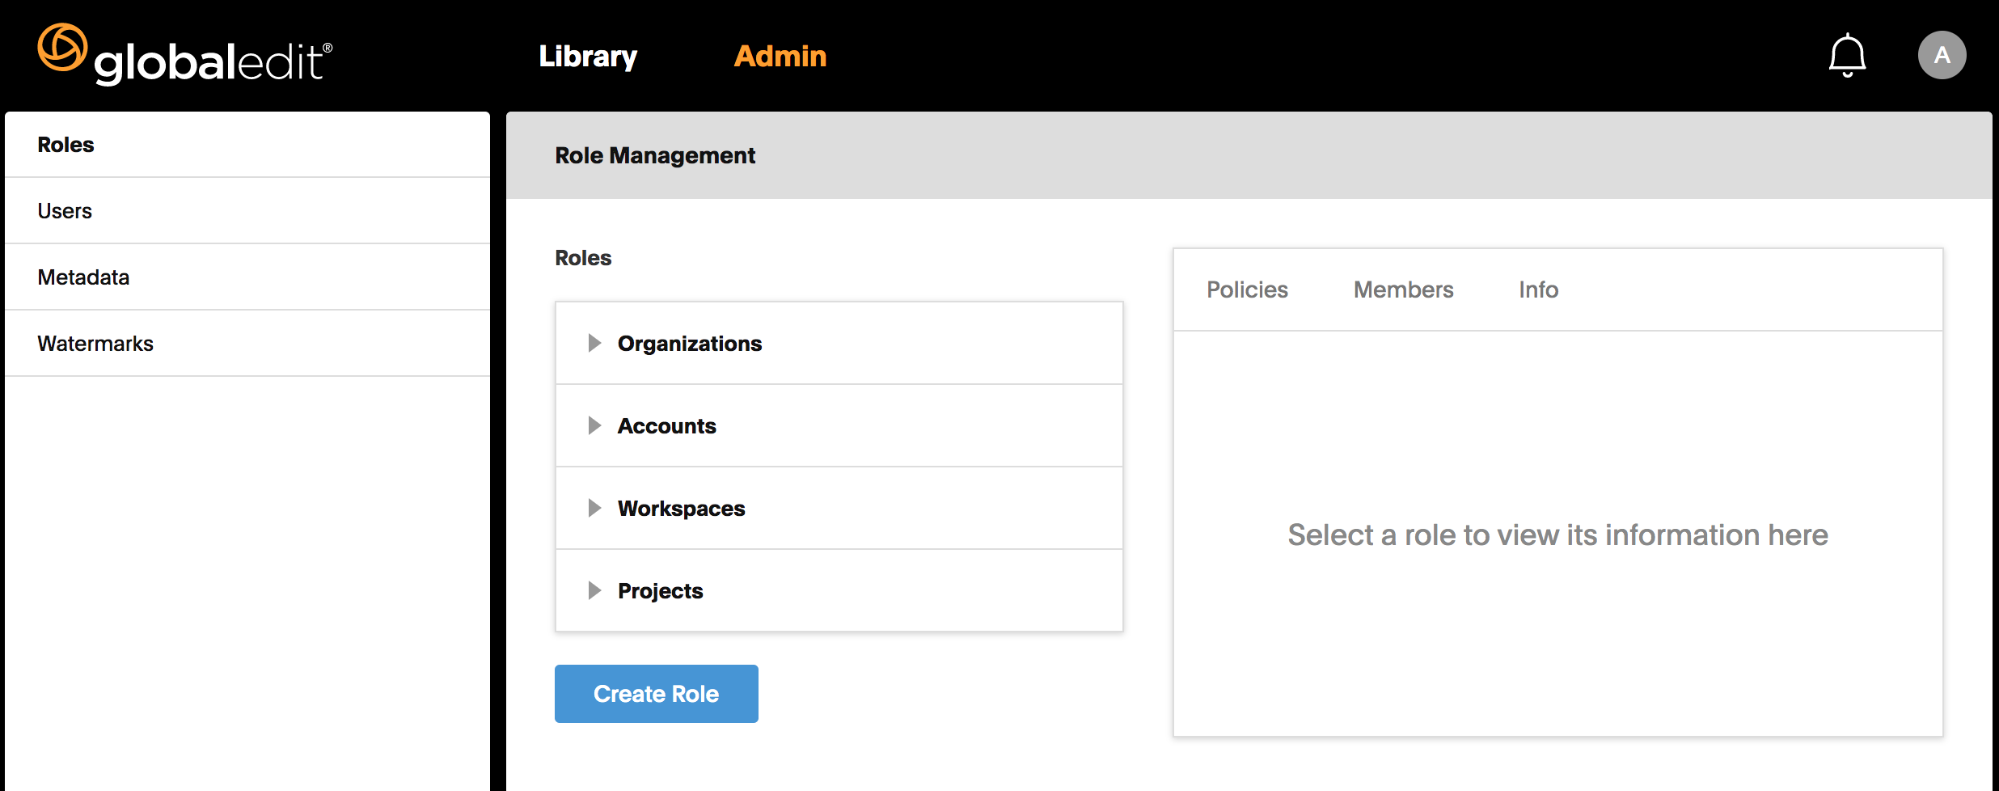Open Users in the sidebar

247,211
